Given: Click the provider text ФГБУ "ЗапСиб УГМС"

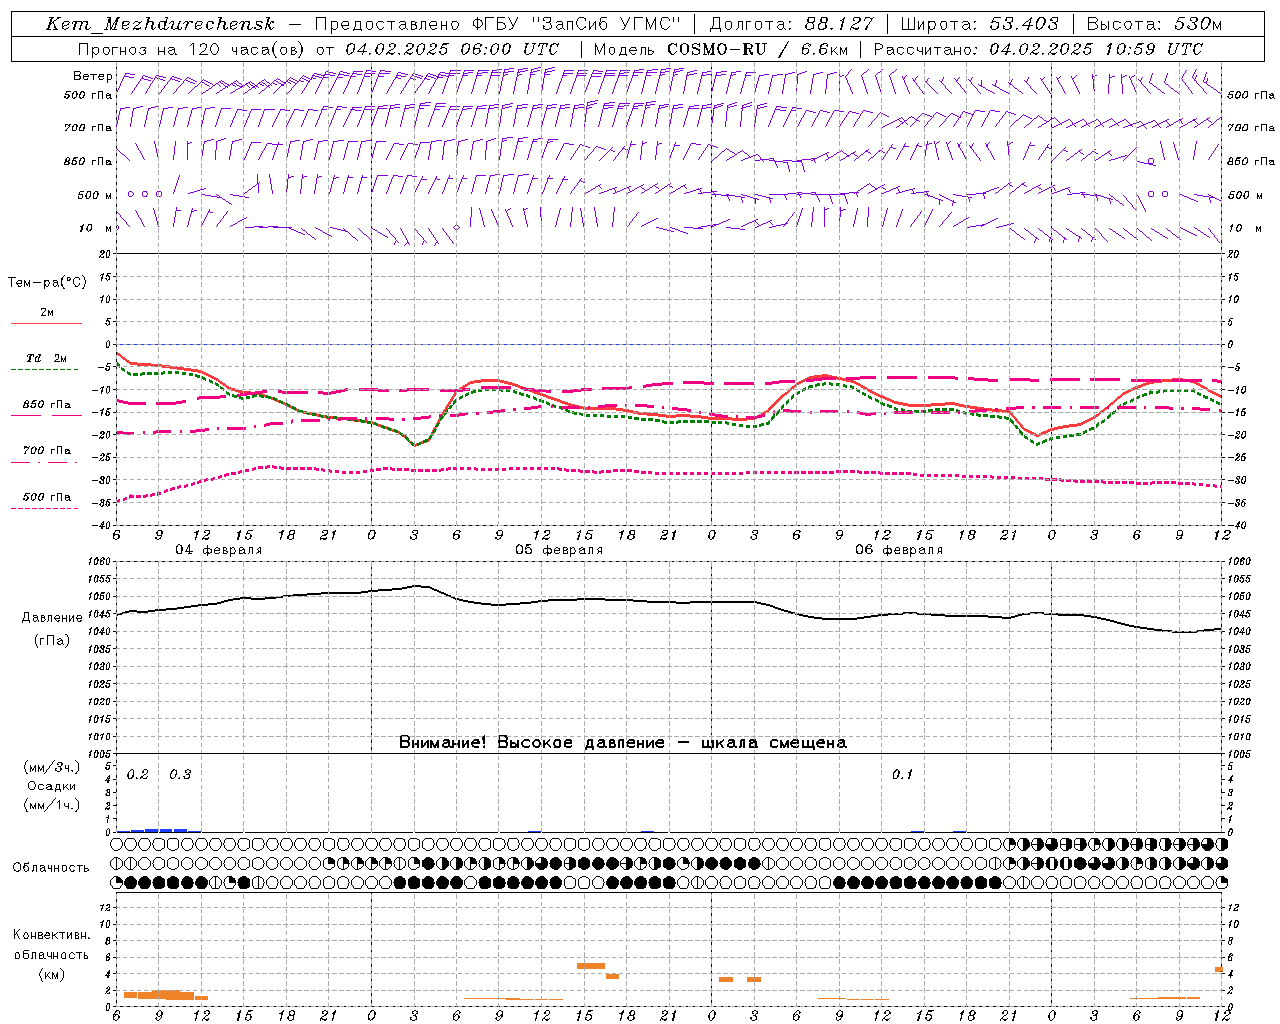Looking at the screenshot, I should 575,24.
